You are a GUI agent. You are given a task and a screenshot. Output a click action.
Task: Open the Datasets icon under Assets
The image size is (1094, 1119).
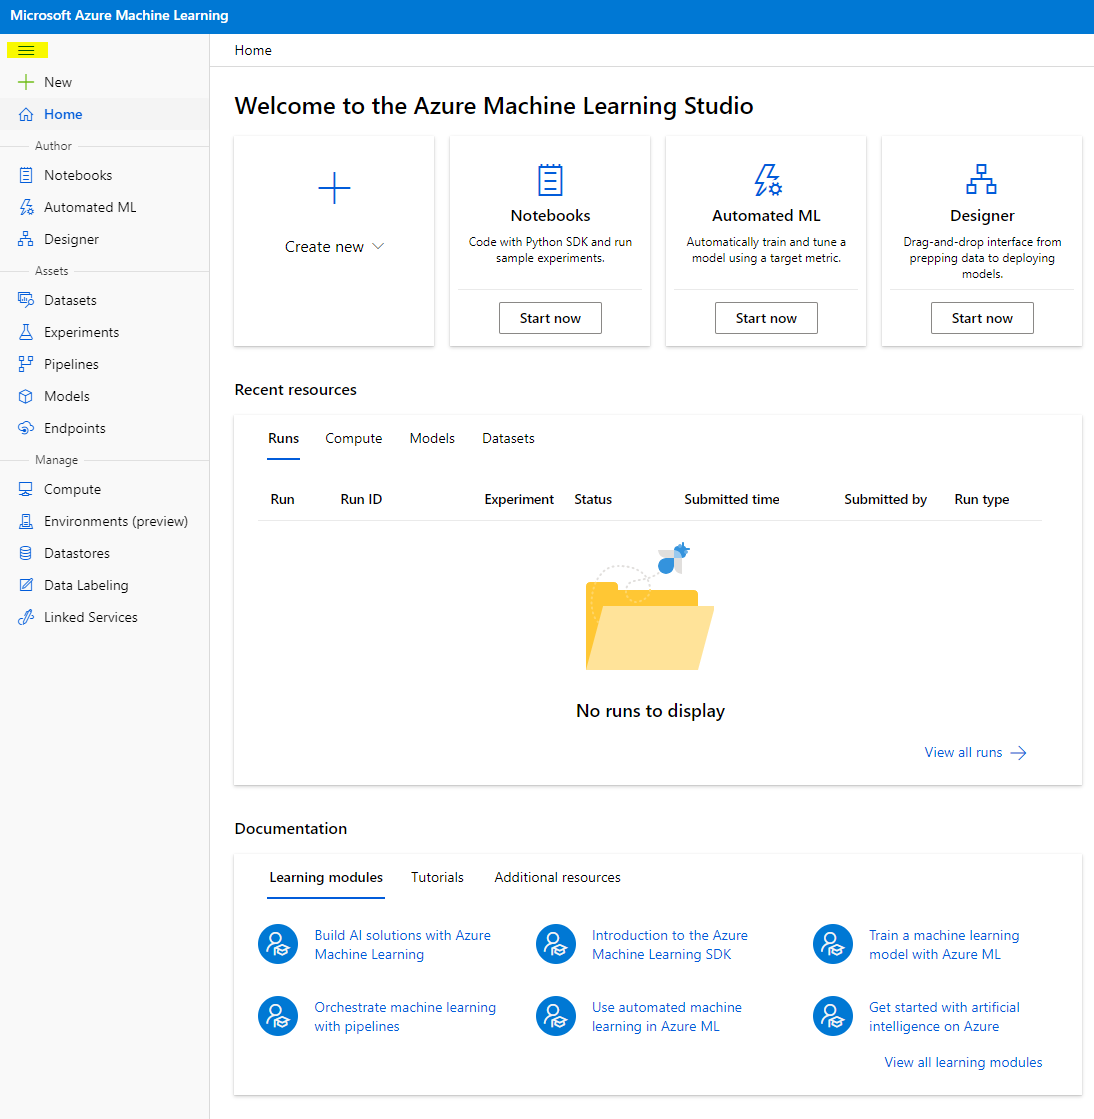pos(26,300)
